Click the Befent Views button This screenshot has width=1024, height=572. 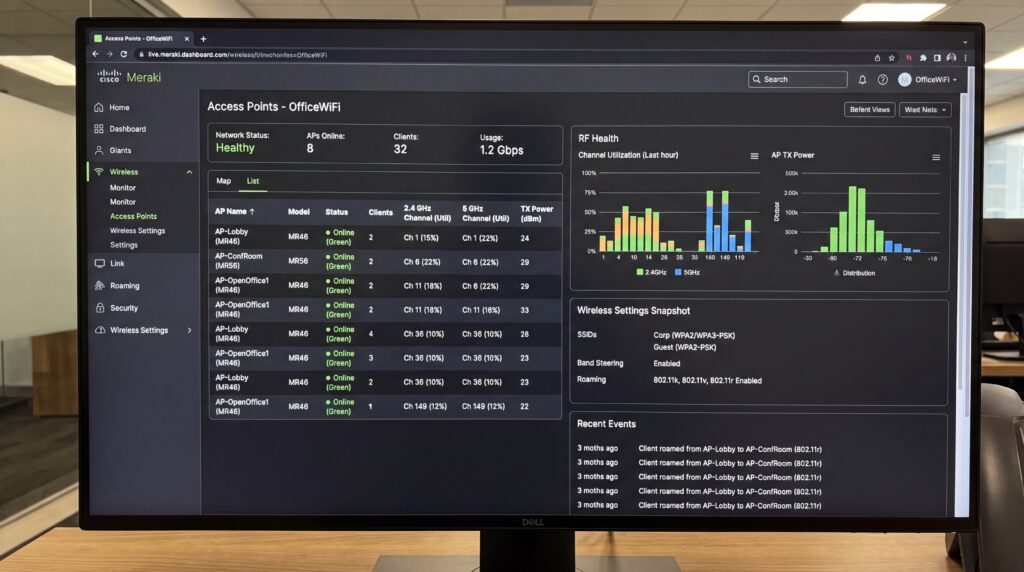coord(869,110)
